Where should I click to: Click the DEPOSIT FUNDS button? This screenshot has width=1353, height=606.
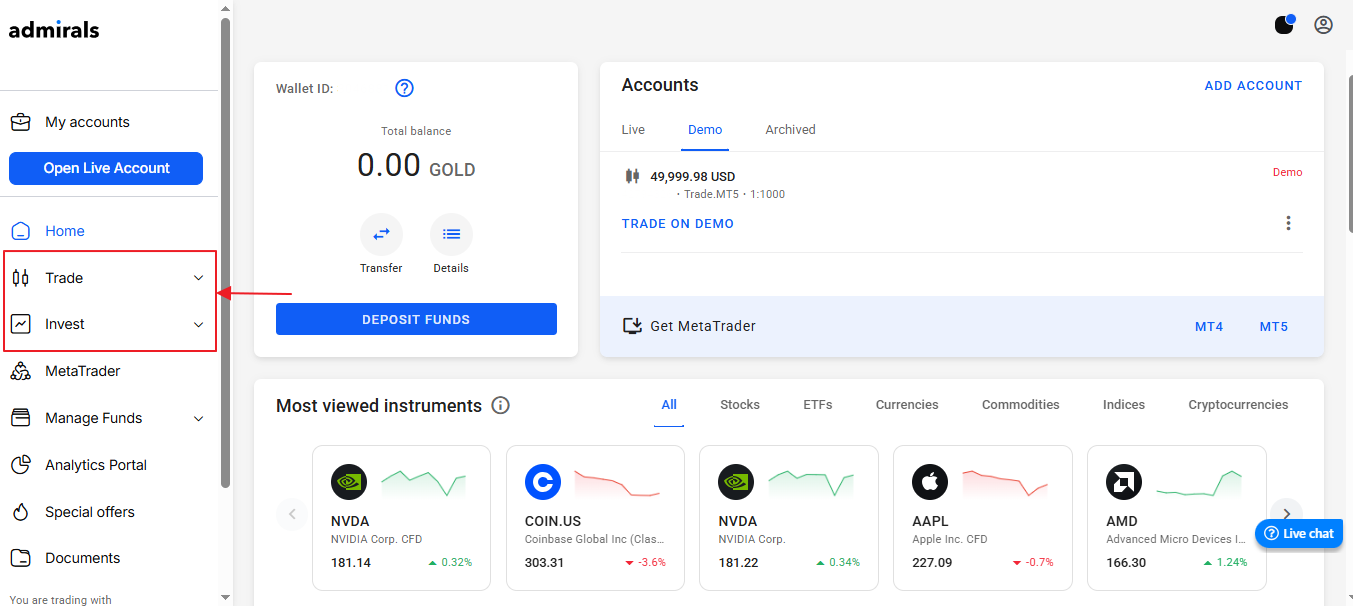tap(416, 319)
